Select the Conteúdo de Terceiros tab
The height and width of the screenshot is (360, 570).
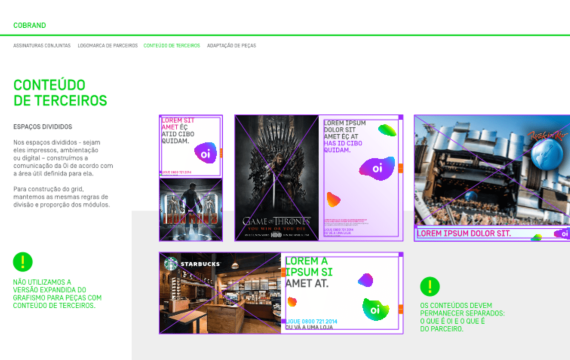tap(172, 45)
